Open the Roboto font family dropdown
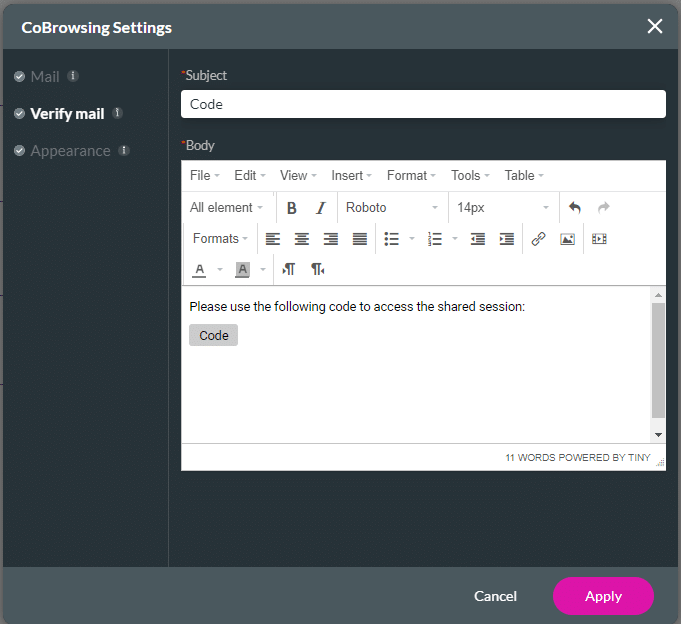This screenshot has width=681, height=624. 392,208
